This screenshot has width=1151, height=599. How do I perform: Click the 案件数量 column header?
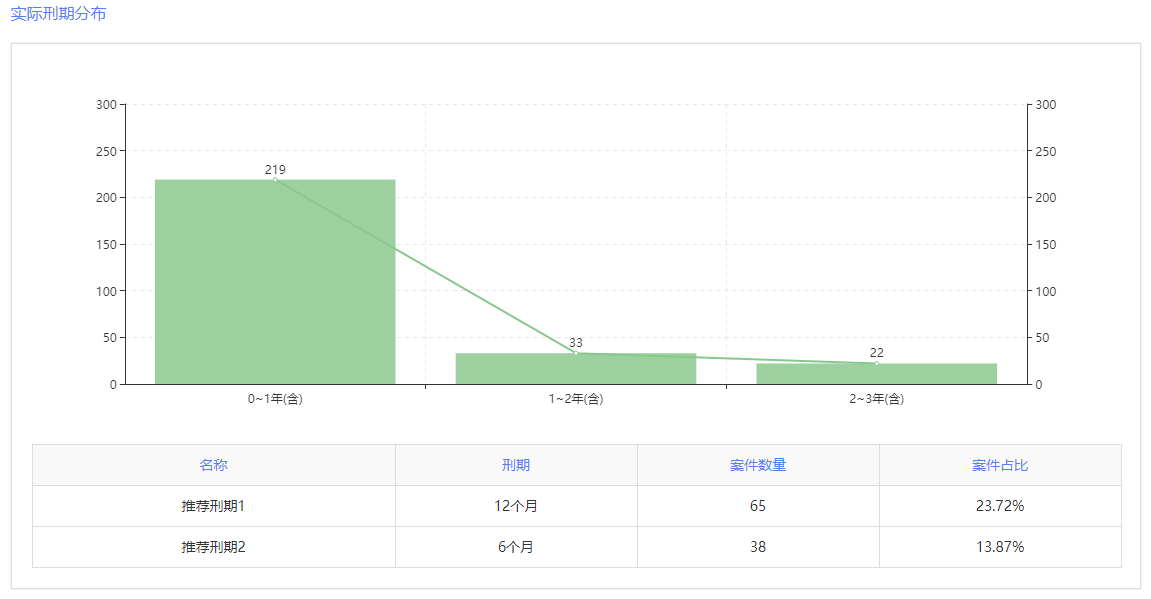tap(758, 465)
